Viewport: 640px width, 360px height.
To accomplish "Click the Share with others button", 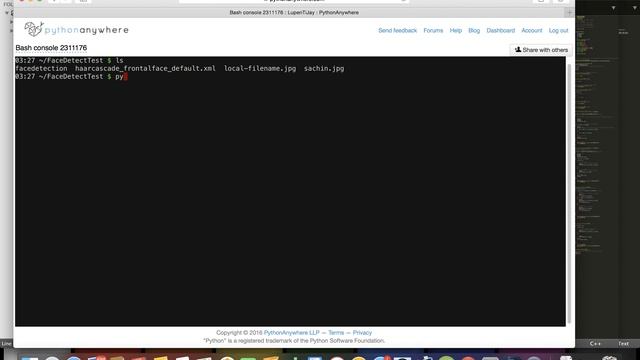I will tap(541, 50).
